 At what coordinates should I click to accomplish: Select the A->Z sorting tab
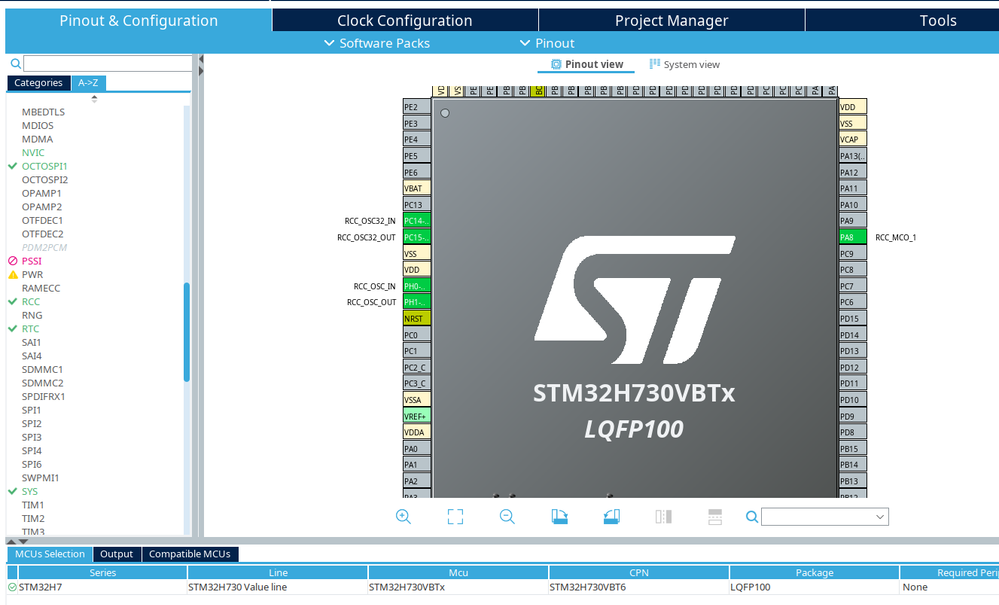point(88,83)
